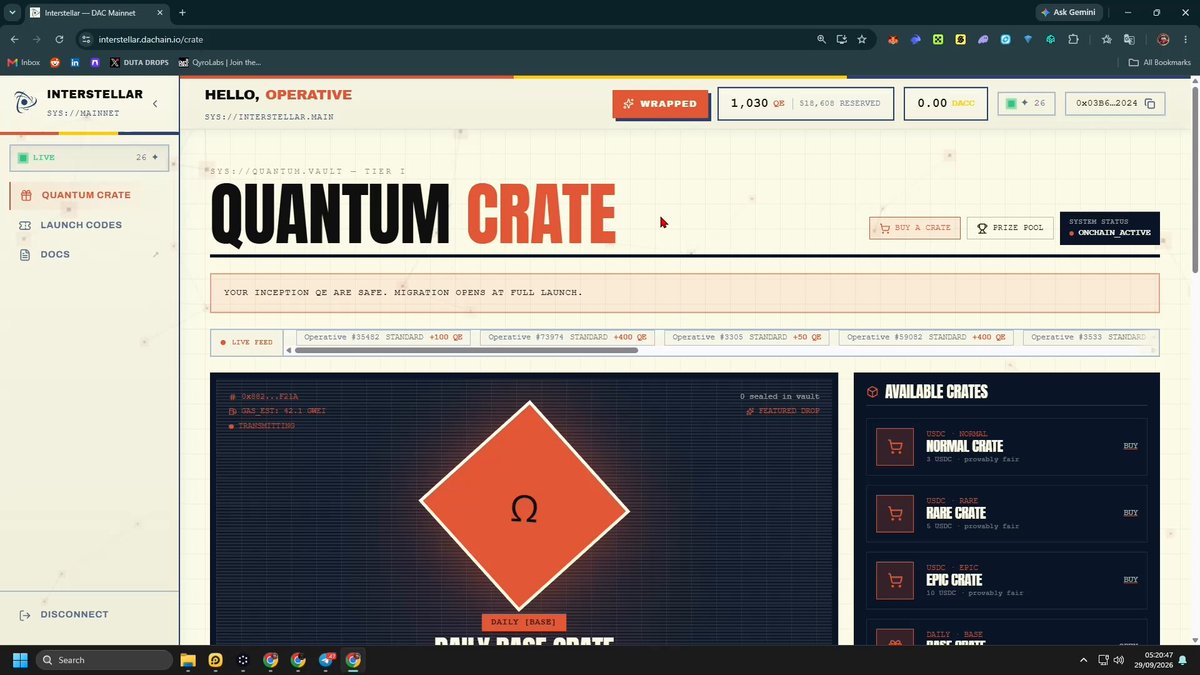Click the Daily [Base] tag
The image size is (1200, 675).
524,622
